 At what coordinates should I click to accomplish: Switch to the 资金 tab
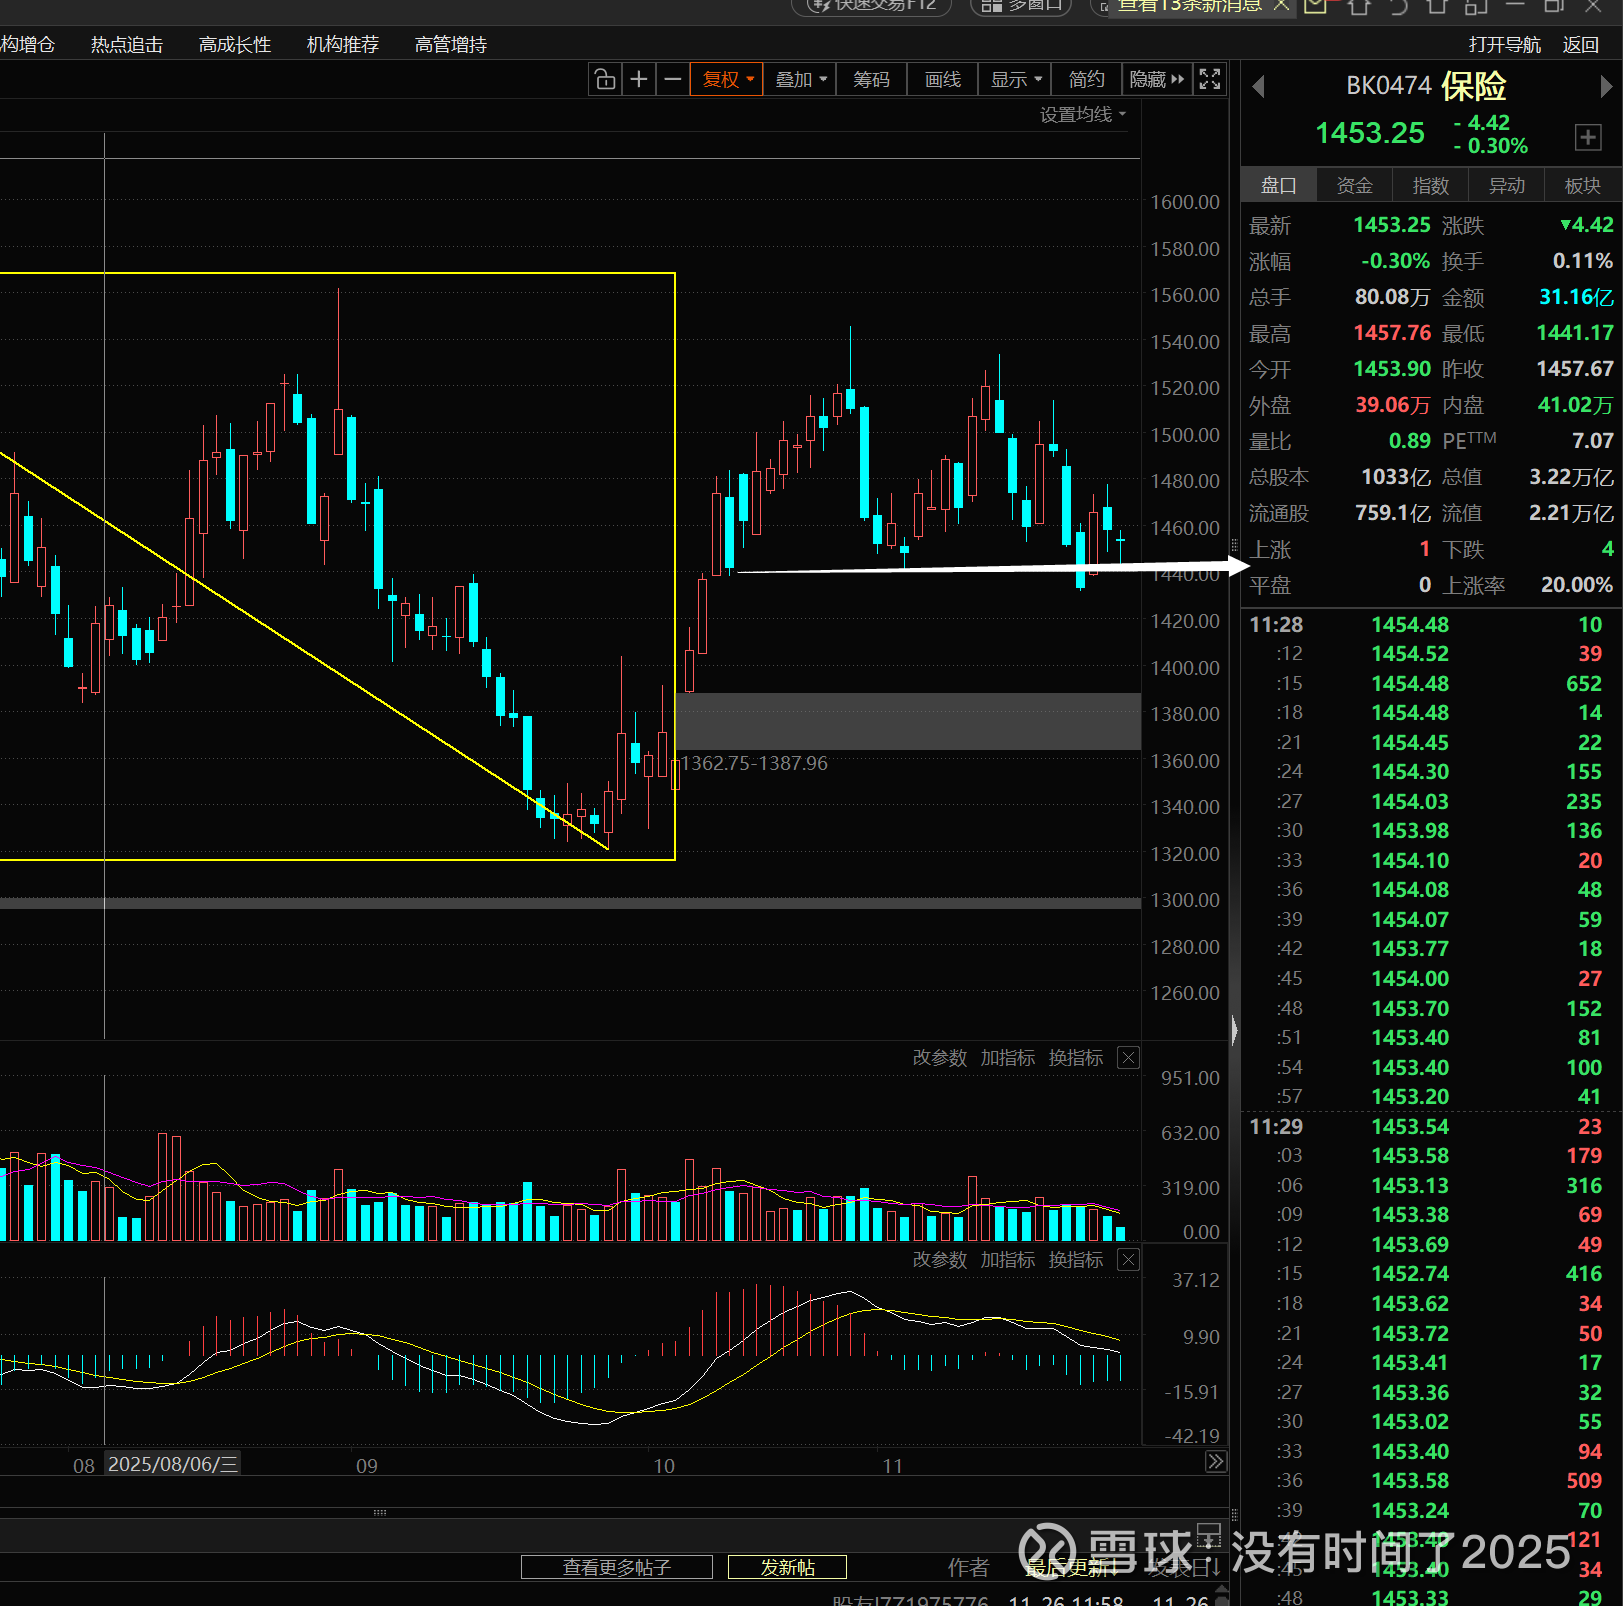(1354, 185)
